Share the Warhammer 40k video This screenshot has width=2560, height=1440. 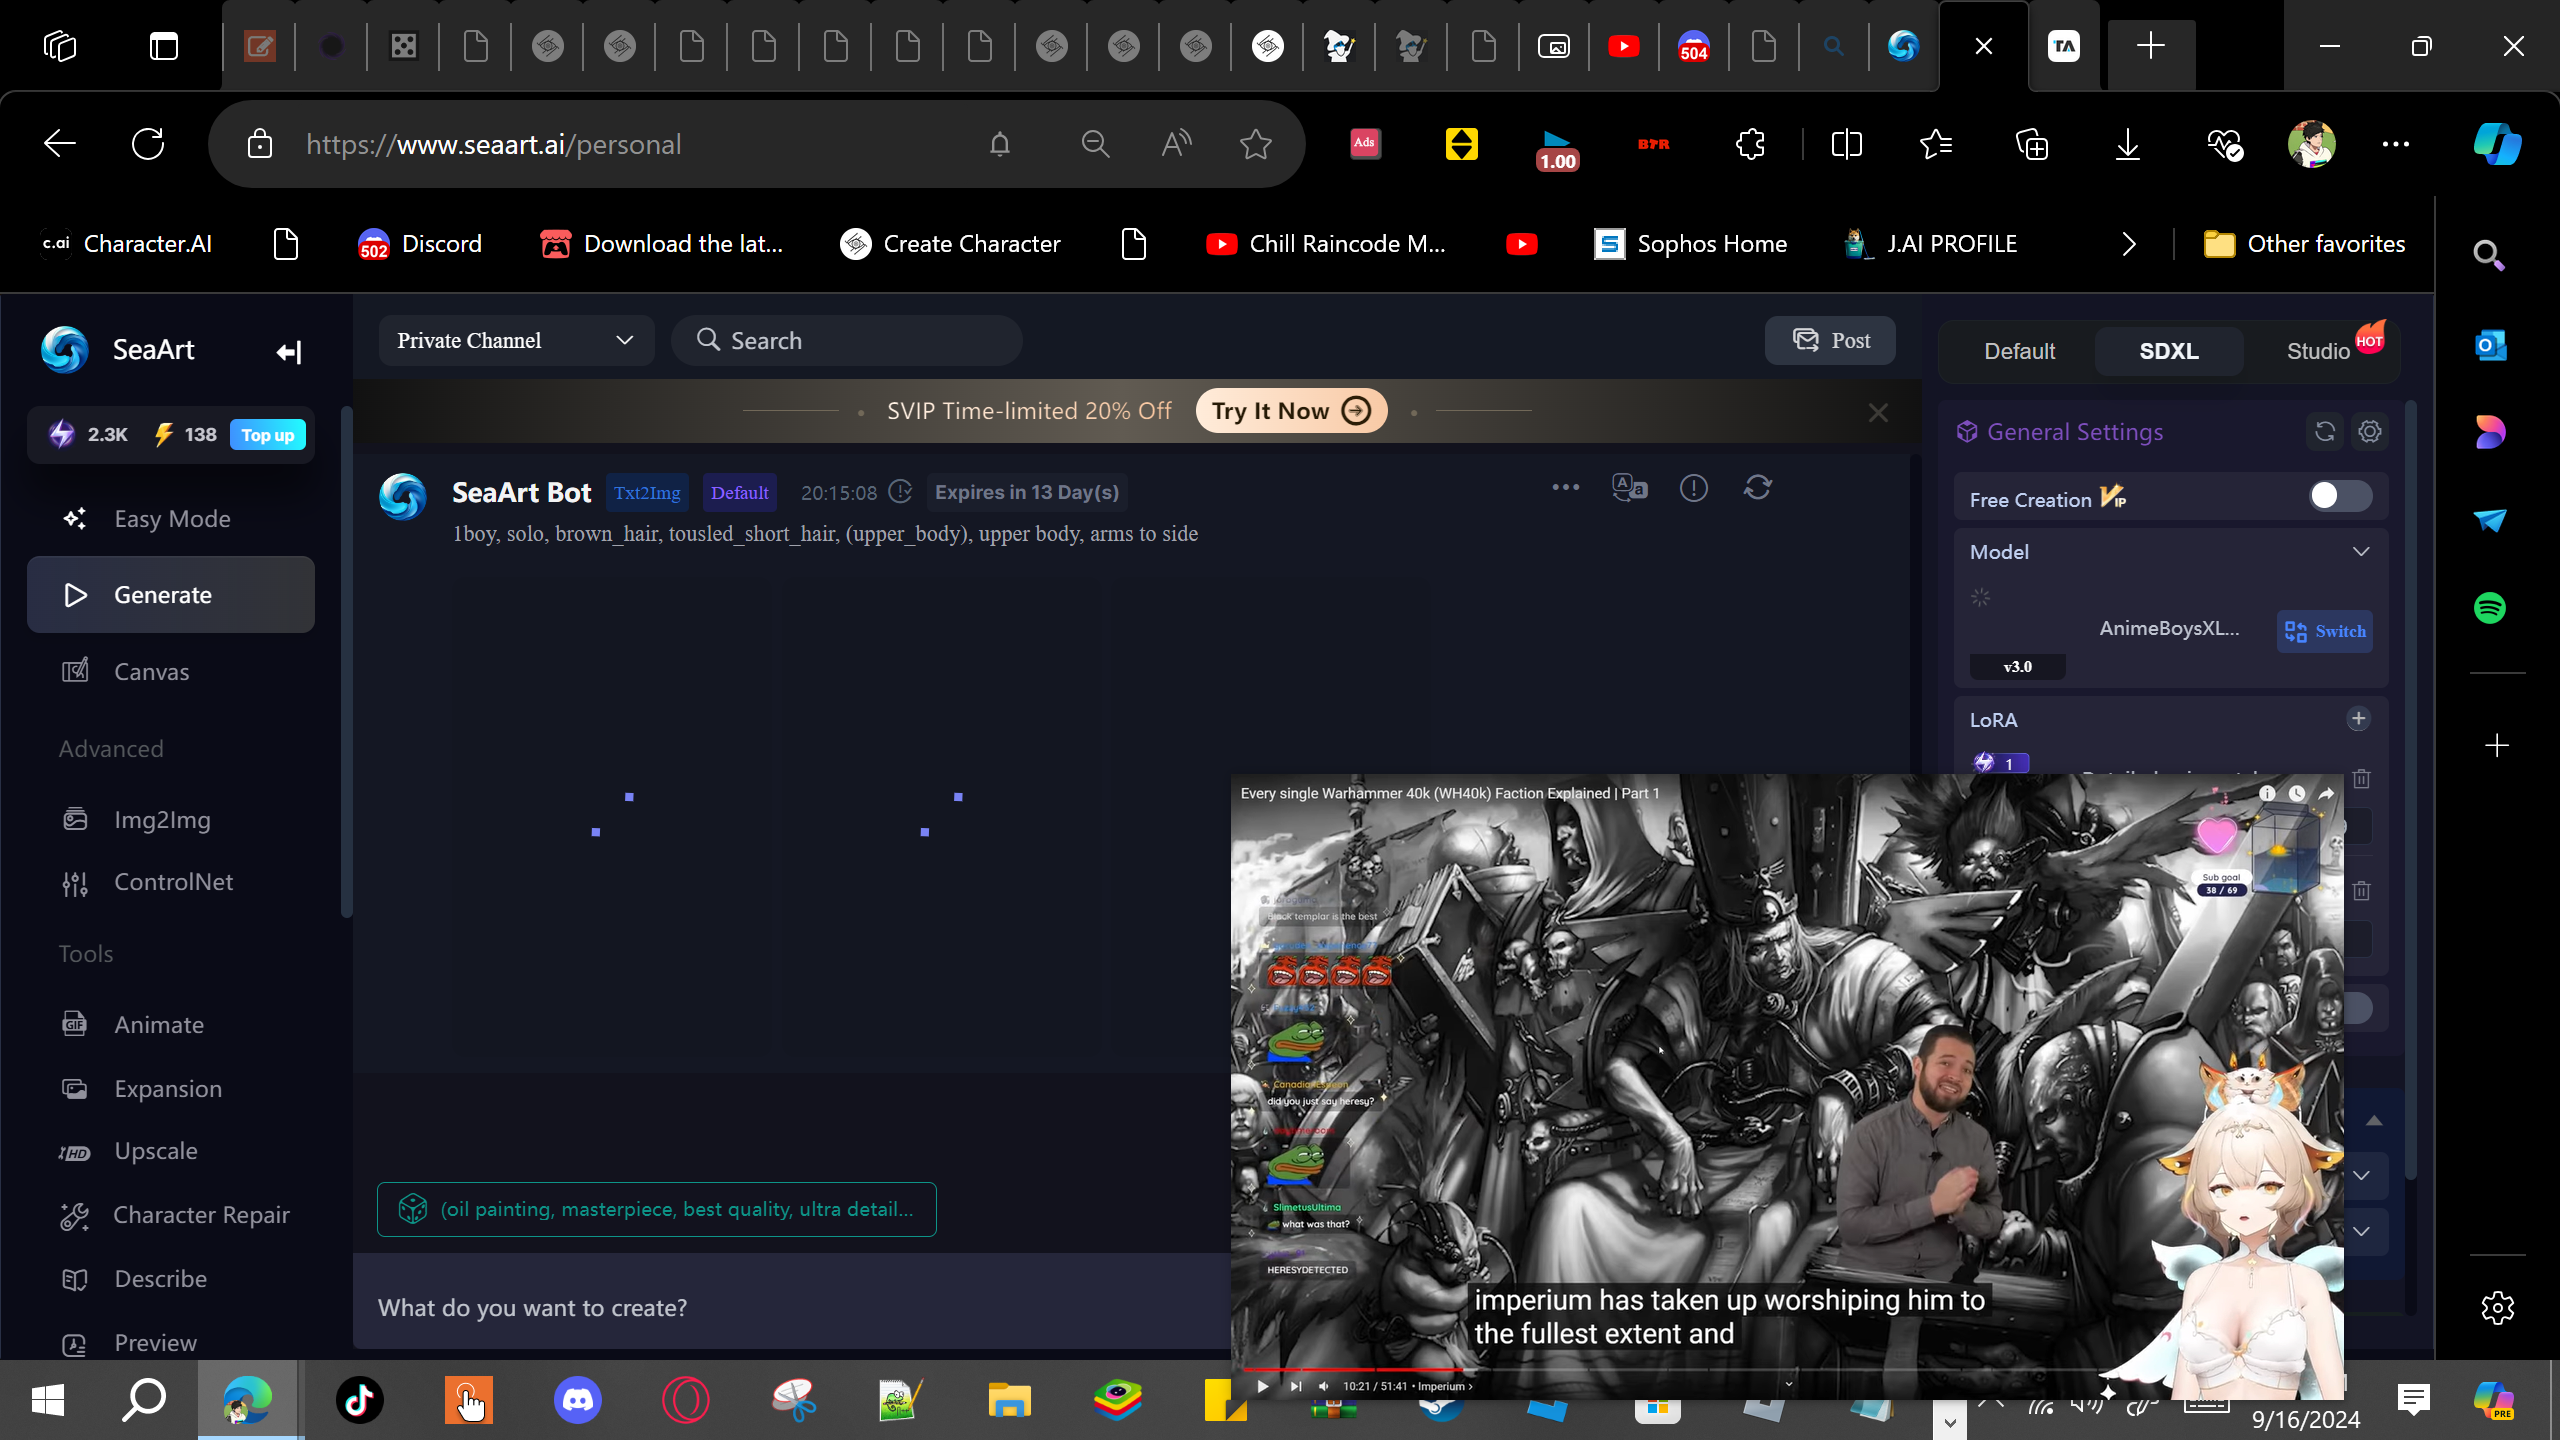pos(2327,793)
